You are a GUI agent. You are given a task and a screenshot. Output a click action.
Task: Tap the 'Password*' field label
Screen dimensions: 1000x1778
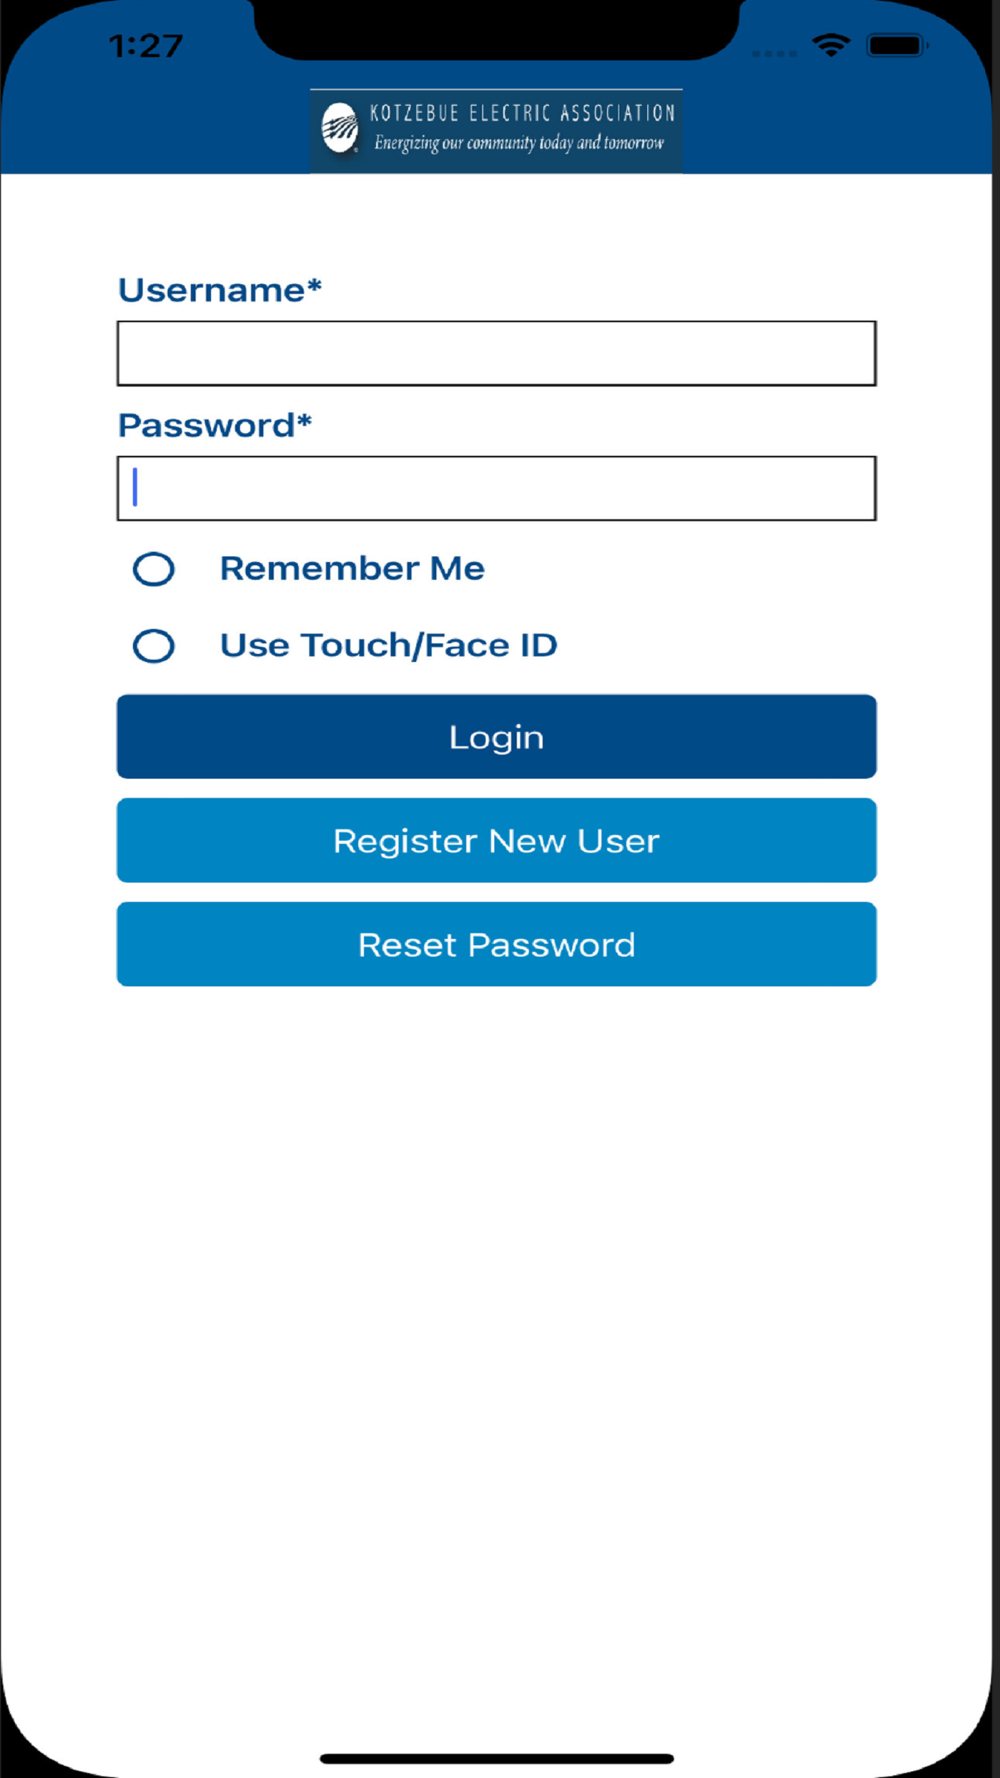[x=215, y=426]
